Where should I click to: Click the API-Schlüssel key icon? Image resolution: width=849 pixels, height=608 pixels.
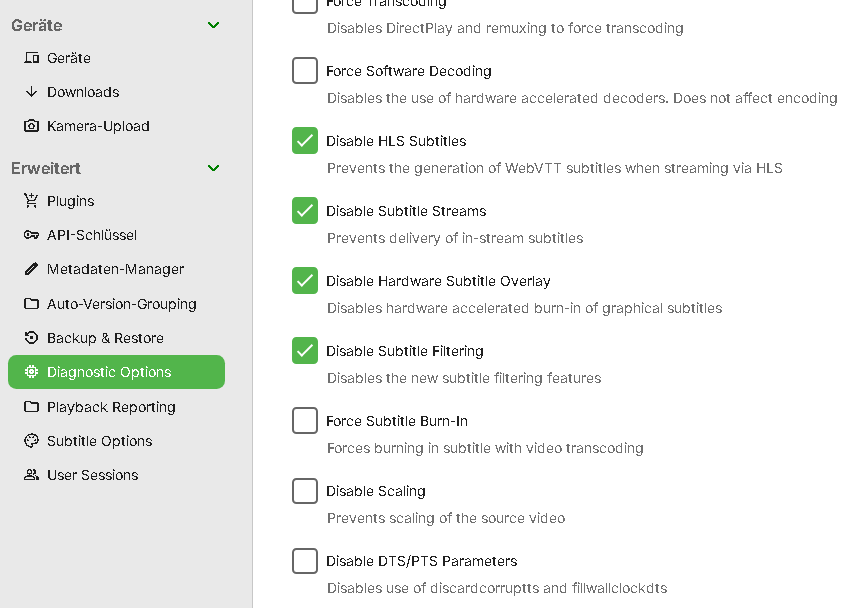tap(31, 235)
